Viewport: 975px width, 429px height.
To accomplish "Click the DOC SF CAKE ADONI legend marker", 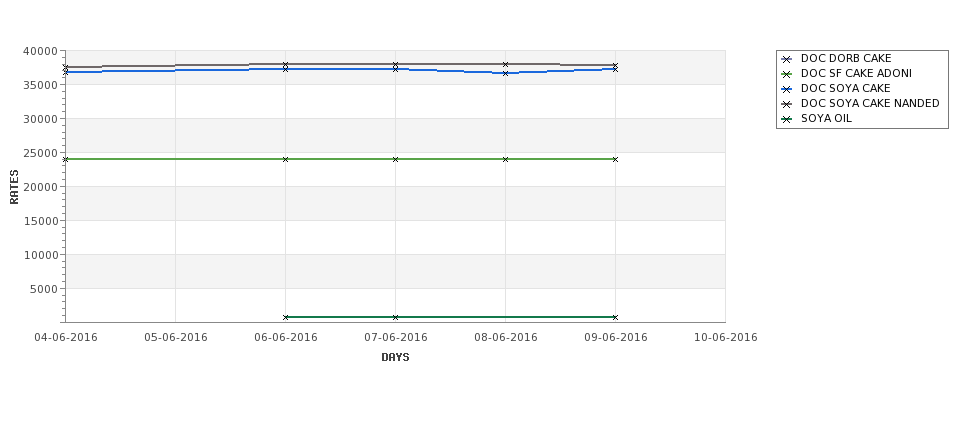I will click(x=787, y=74).
